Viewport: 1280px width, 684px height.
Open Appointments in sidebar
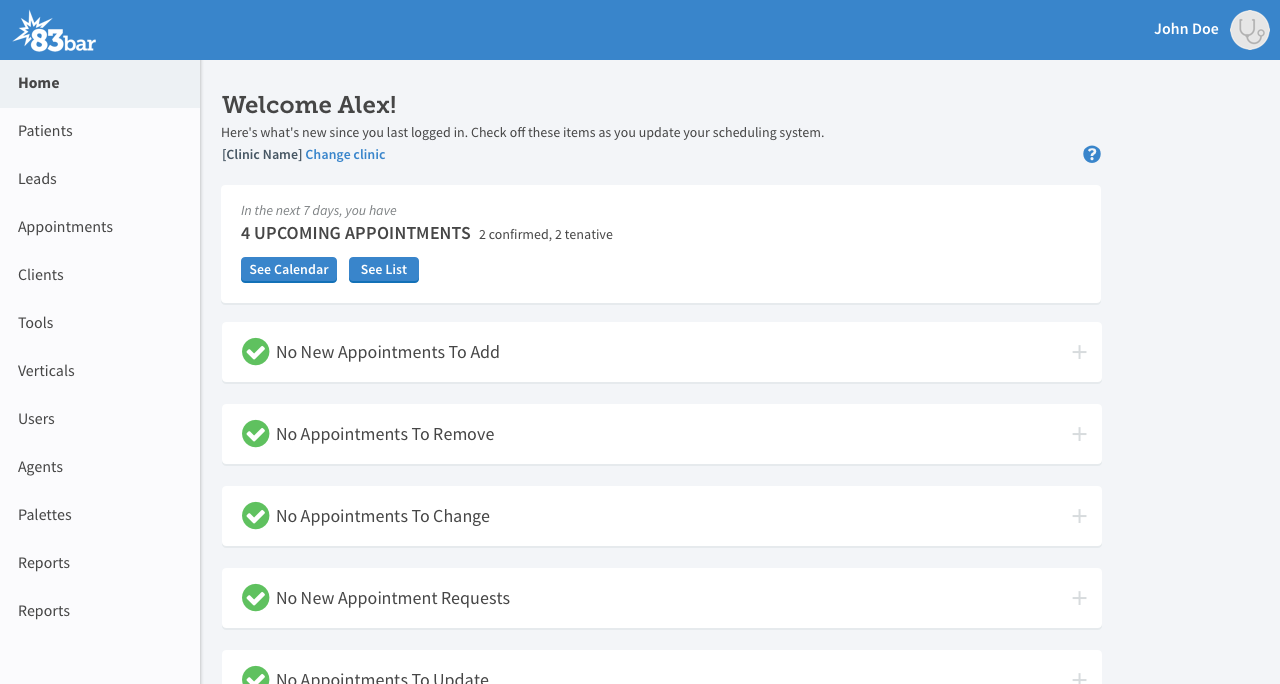100,227
